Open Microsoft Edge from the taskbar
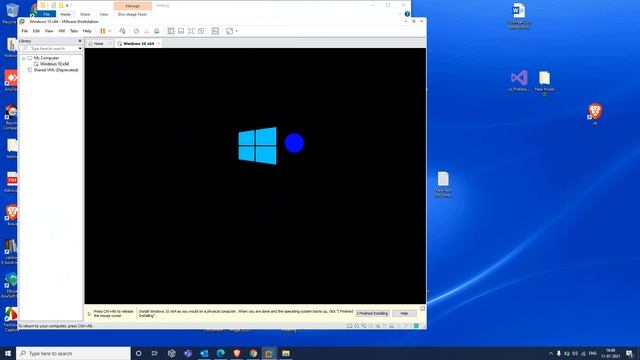640x360 pixels. click(x=220, y=353)
